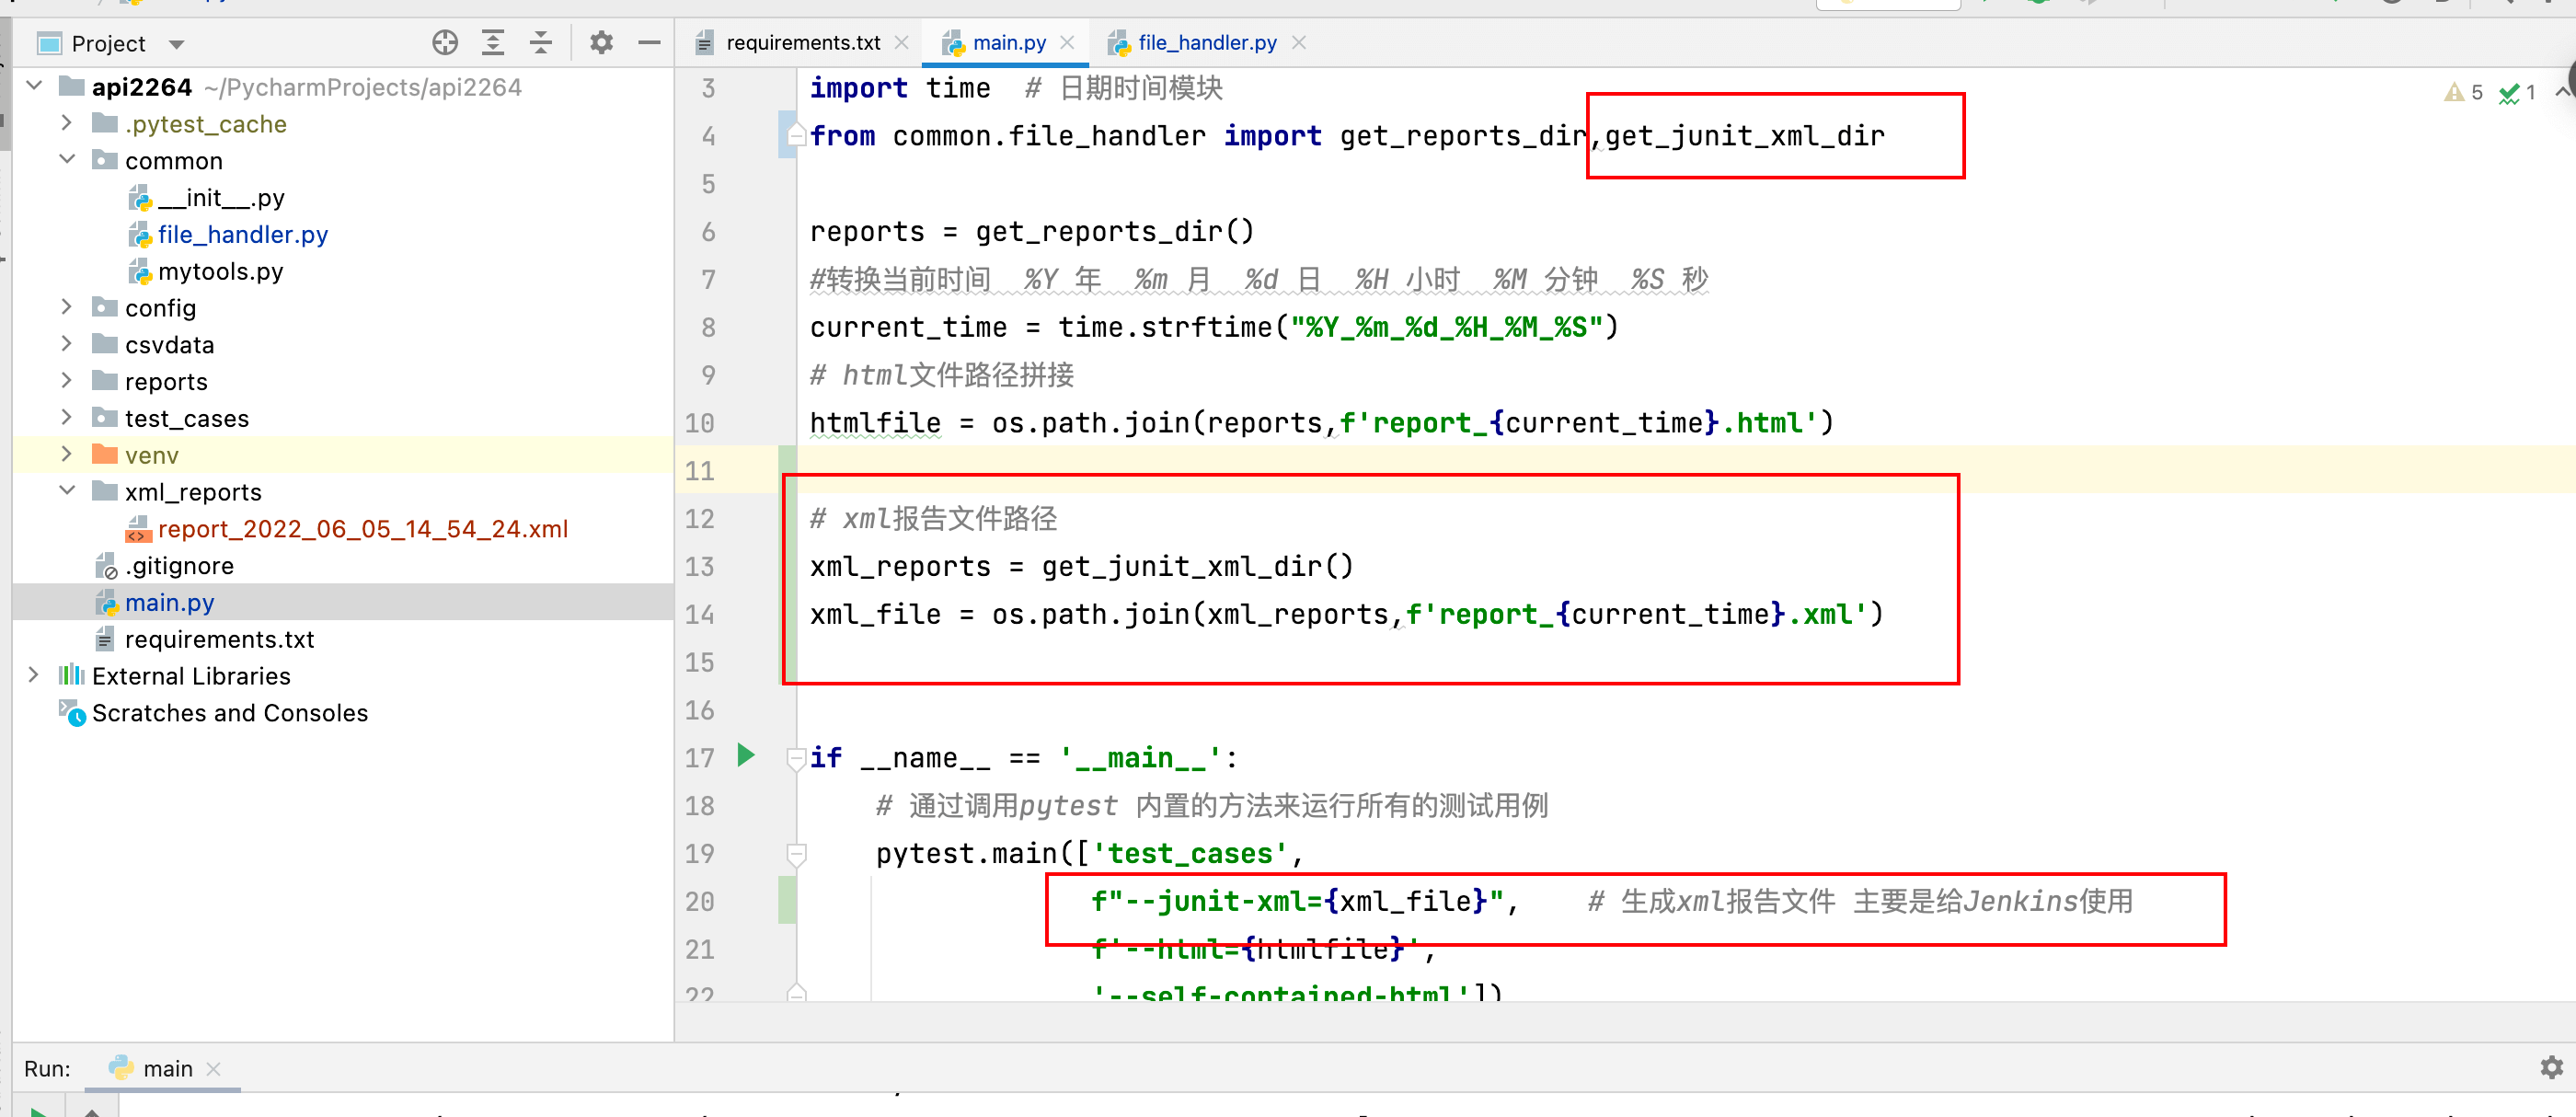Click 'xml_reports' variable on line 13
This screenshot has height=1117, width=2576.
[x=900, y=567]
